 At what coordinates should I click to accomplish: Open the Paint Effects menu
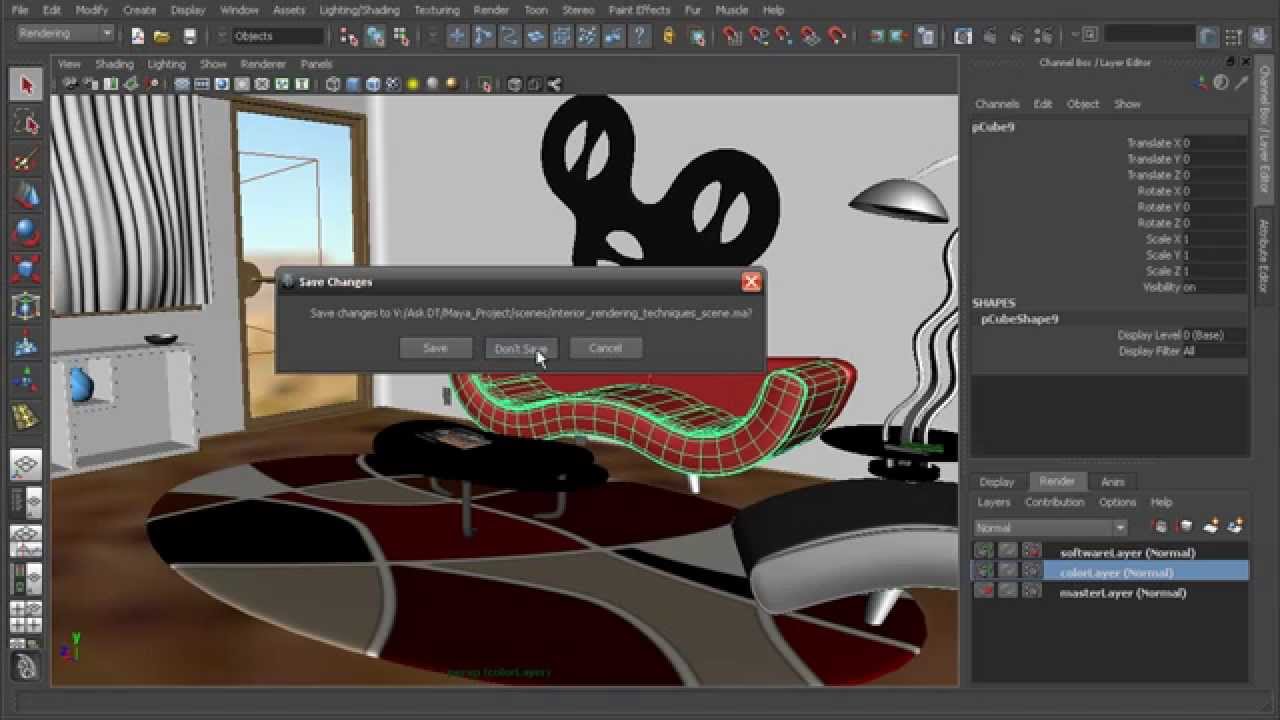639,10
